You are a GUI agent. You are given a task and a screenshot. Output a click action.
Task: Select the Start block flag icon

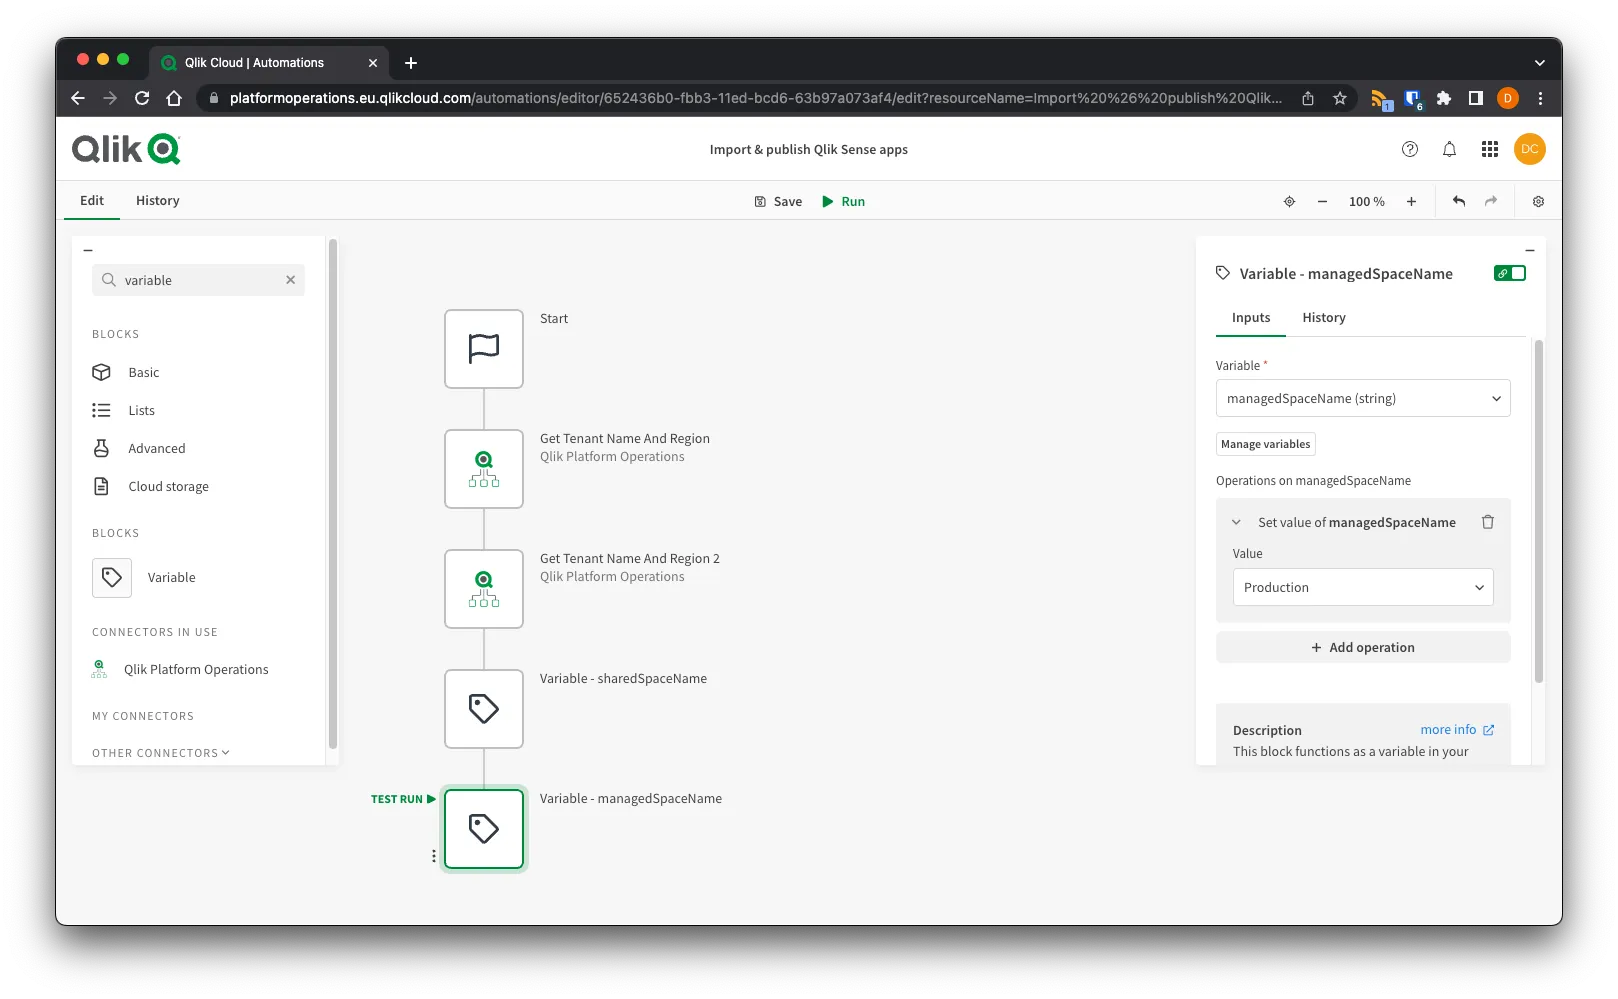(x=483, y=348)
